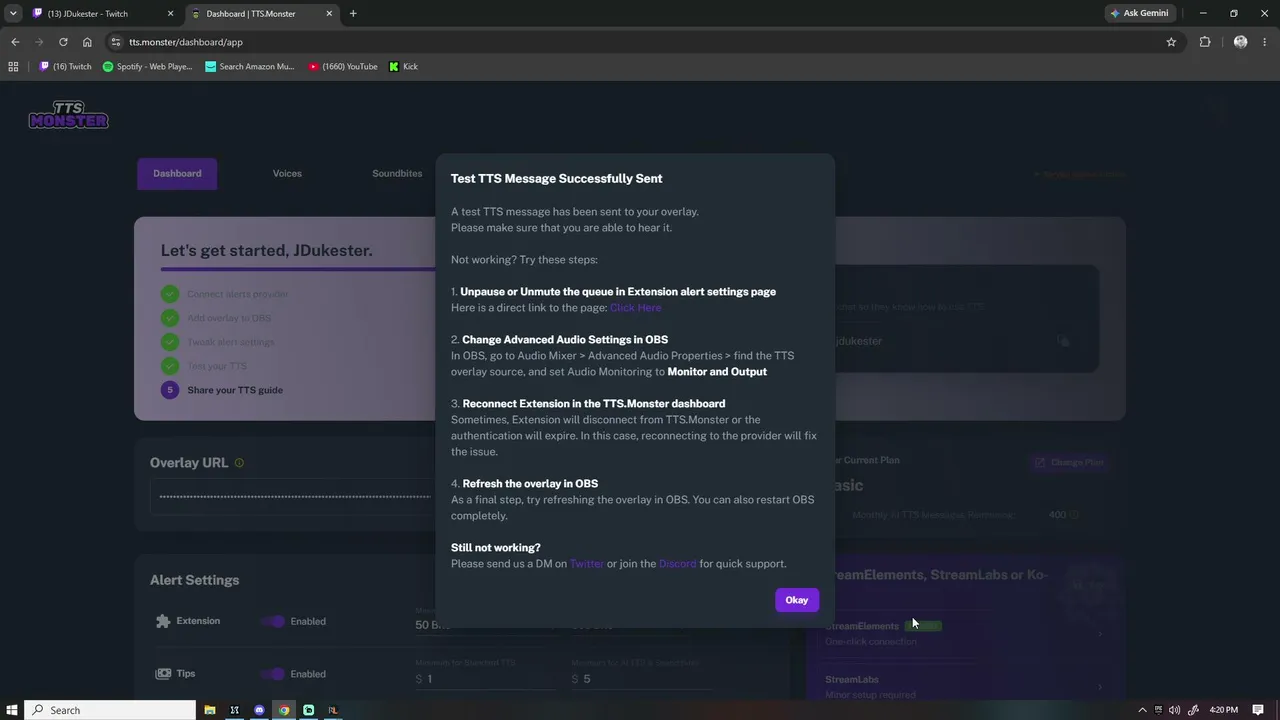Select the 'Share your TTS guide' step
This screenshot has width=1280, height=720.
pyautogui.click(x=222, y=390)
